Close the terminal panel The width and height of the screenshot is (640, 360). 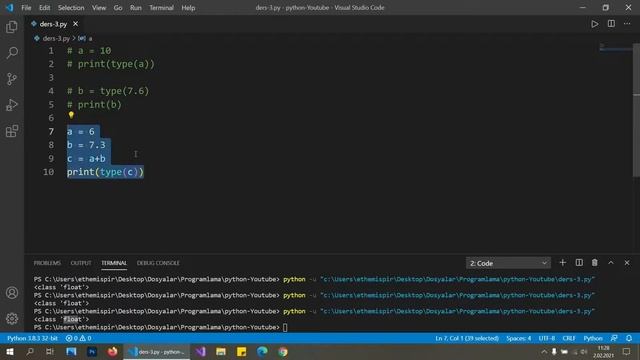[x=627, y=263]
